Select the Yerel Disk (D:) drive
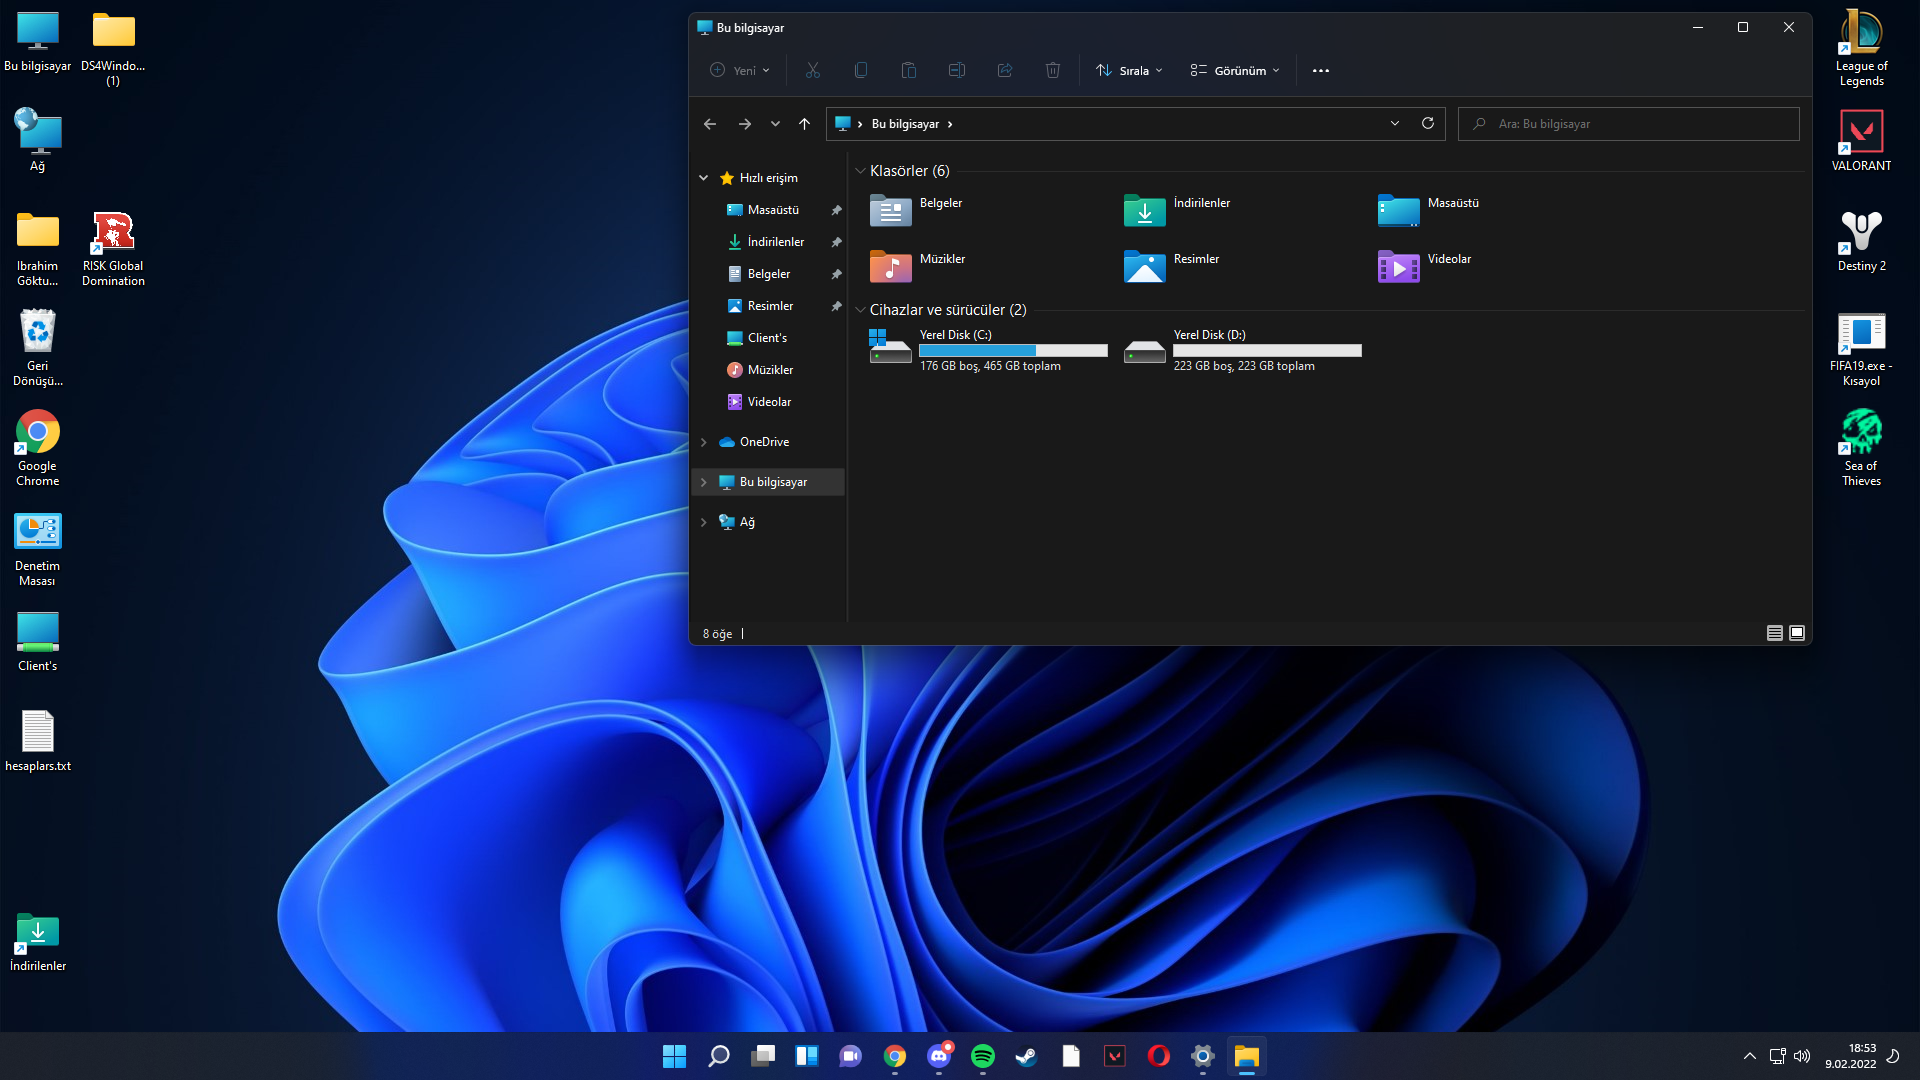1920x1080 pixels. click(1243, 350)
